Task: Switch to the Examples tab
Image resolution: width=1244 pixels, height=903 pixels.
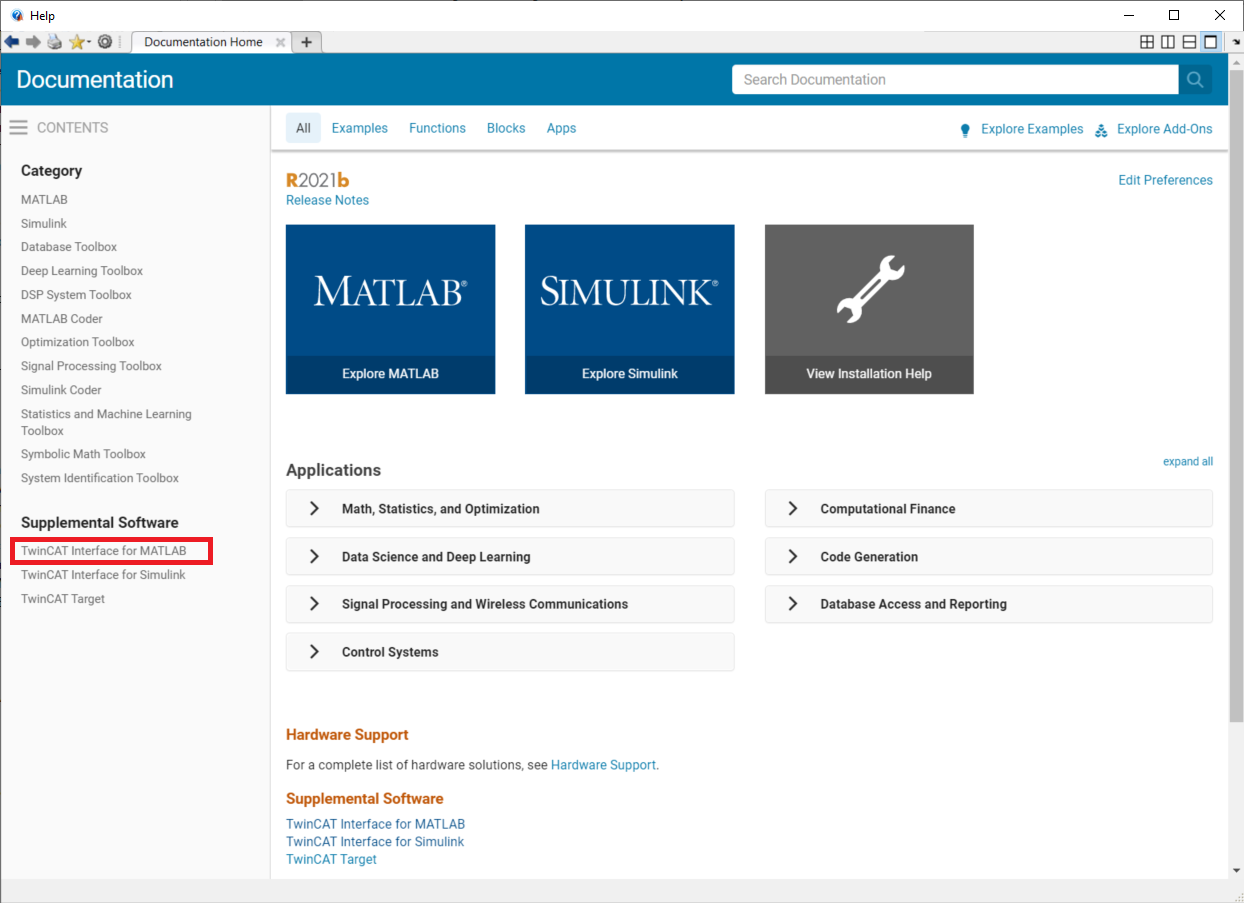Action: [359, 128]
